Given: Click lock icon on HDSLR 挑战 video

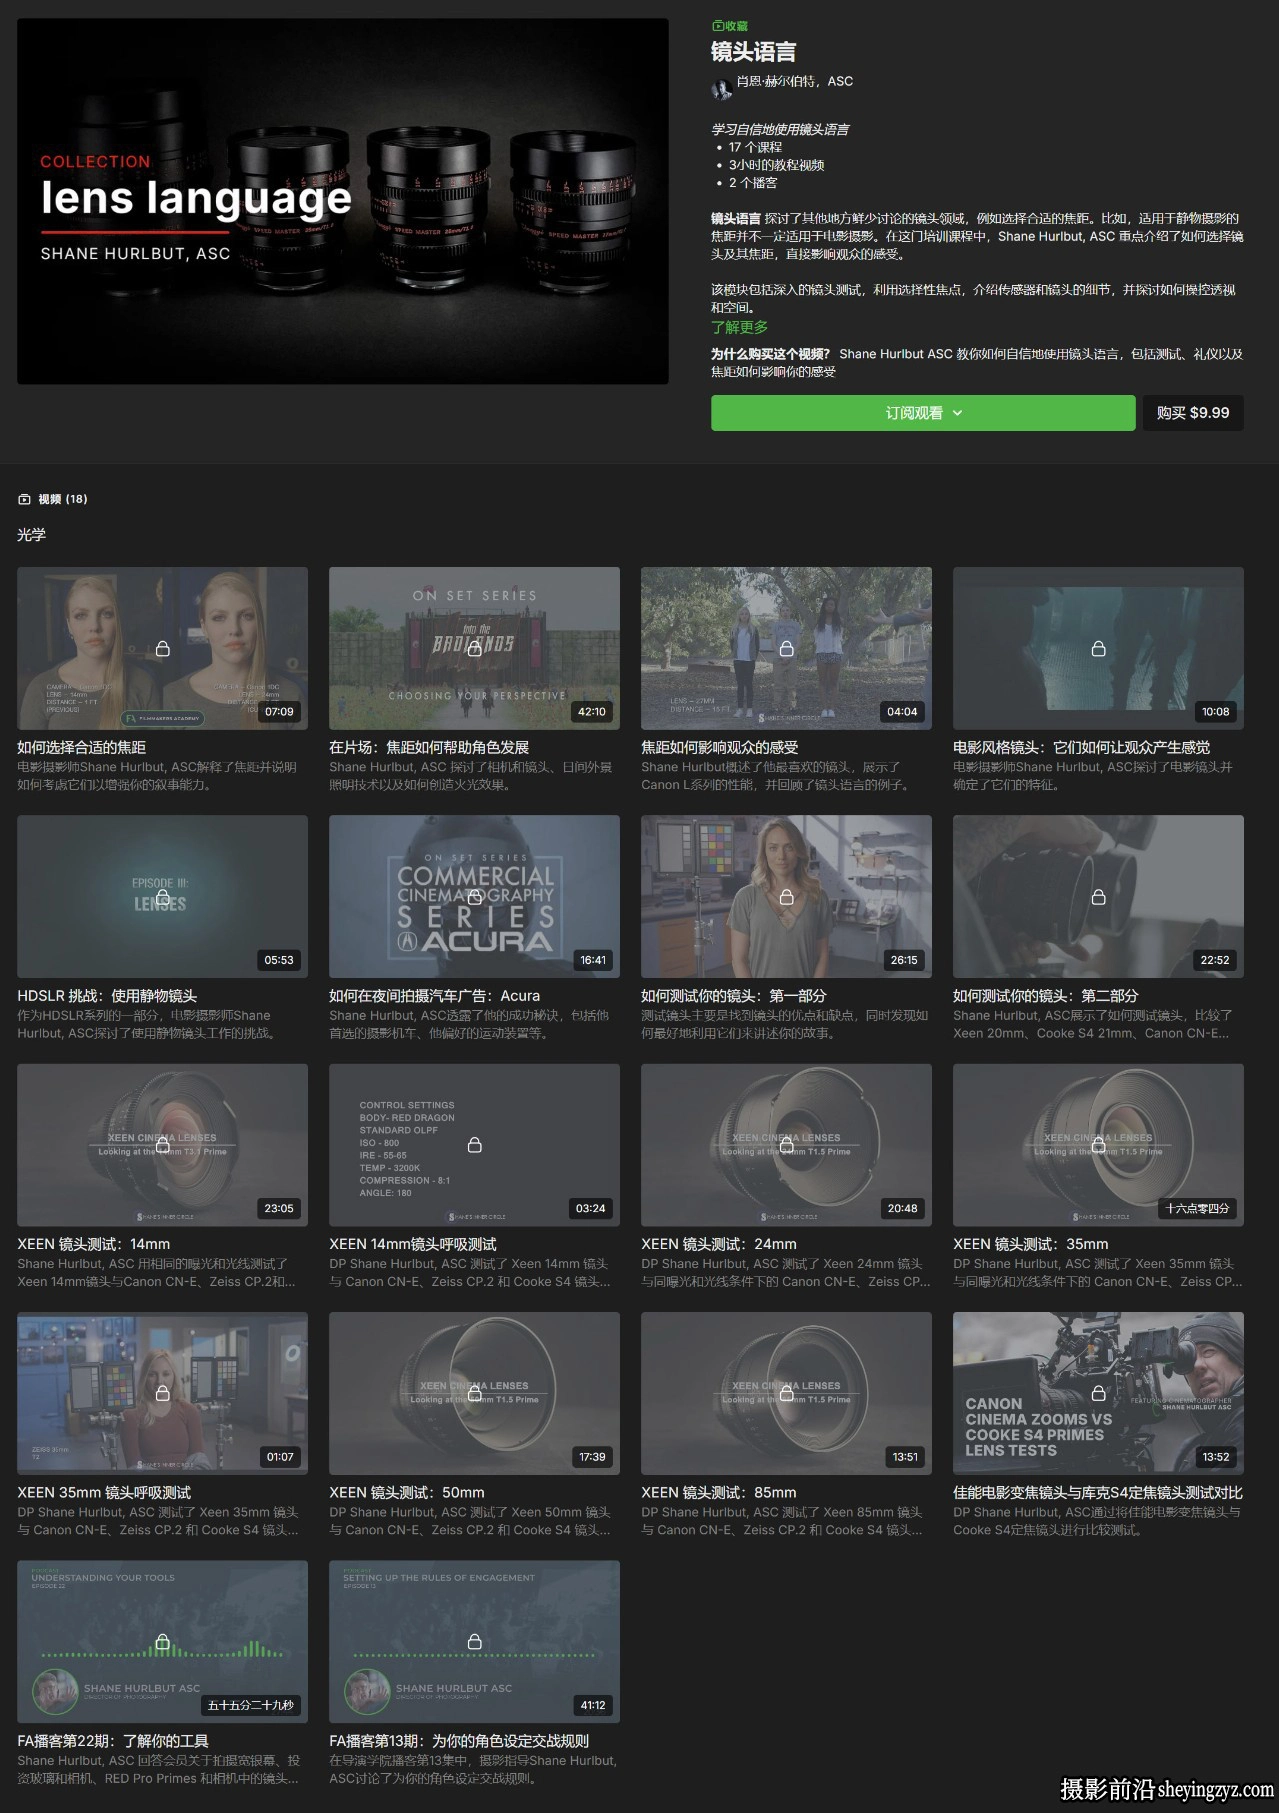Looking at the screenshot, I should [163, 897].
